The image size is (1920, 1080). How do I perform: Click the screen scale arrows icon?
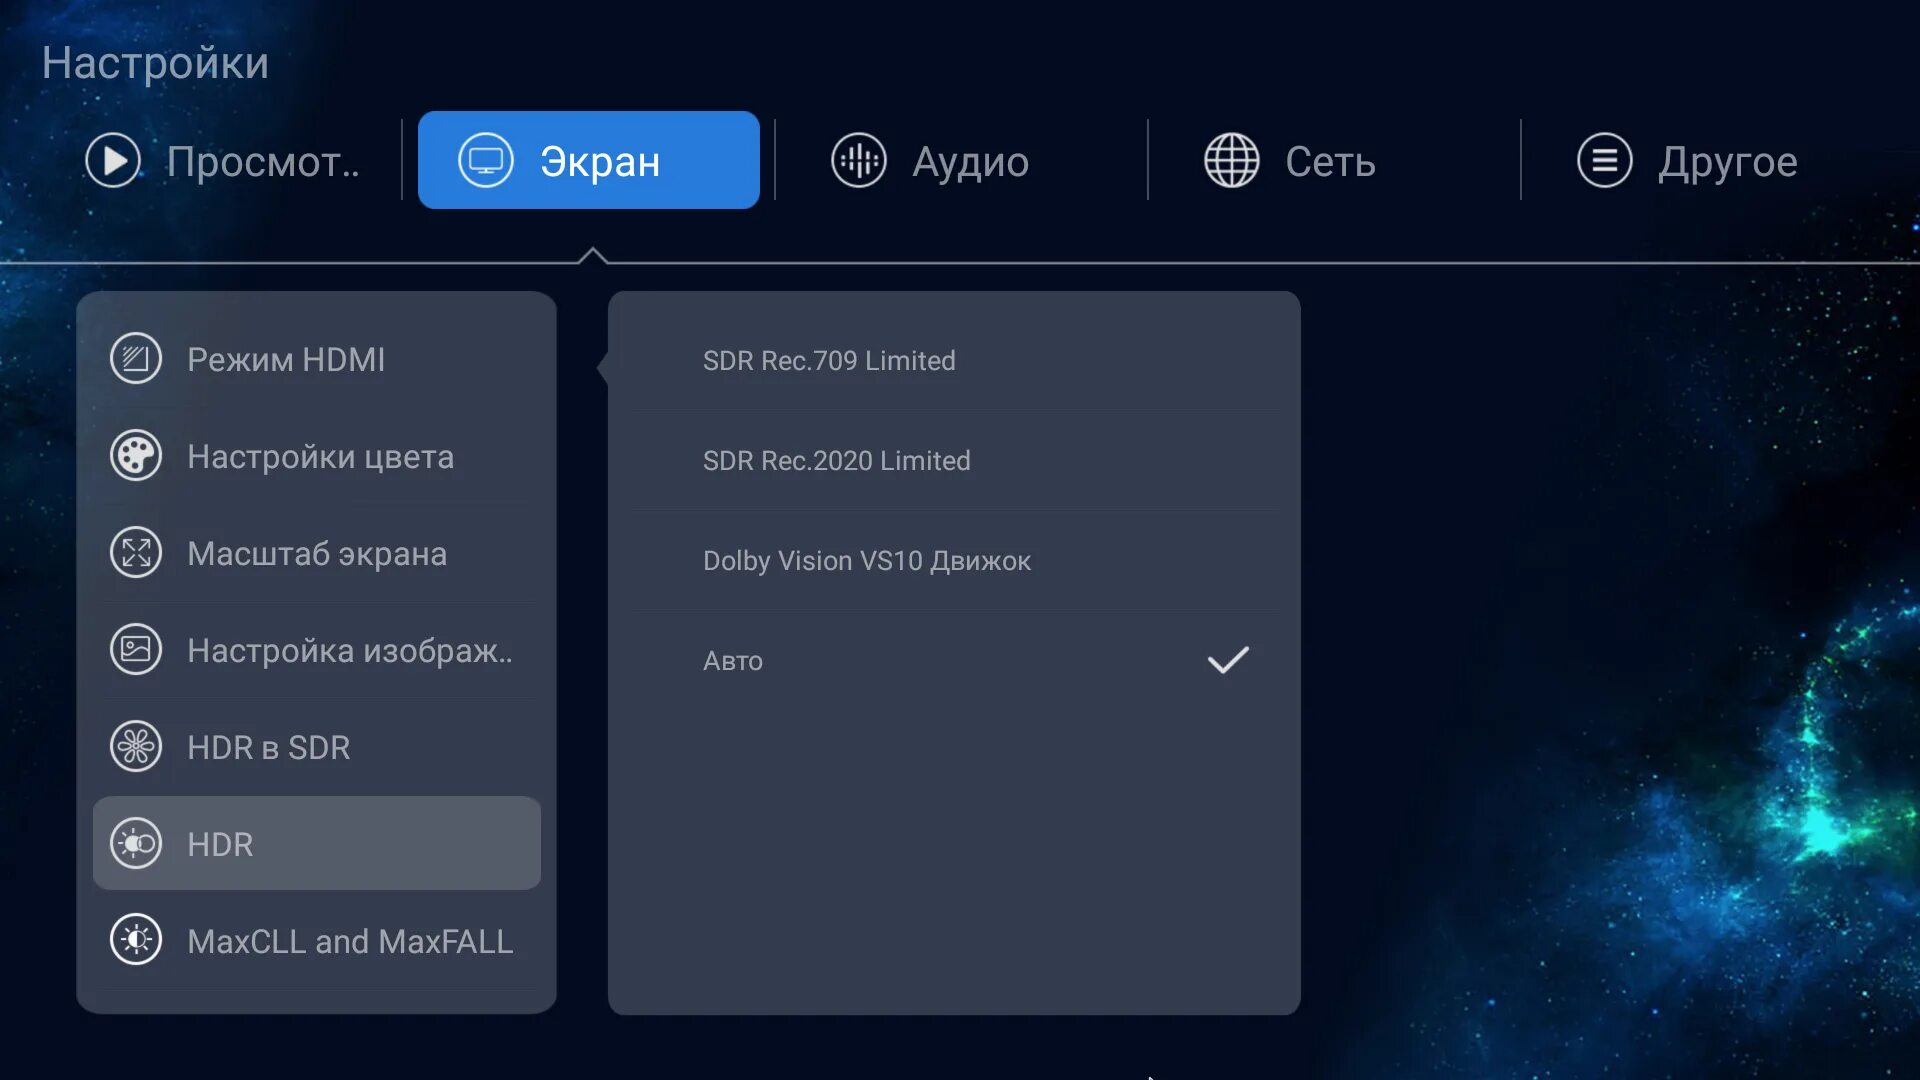136,553
